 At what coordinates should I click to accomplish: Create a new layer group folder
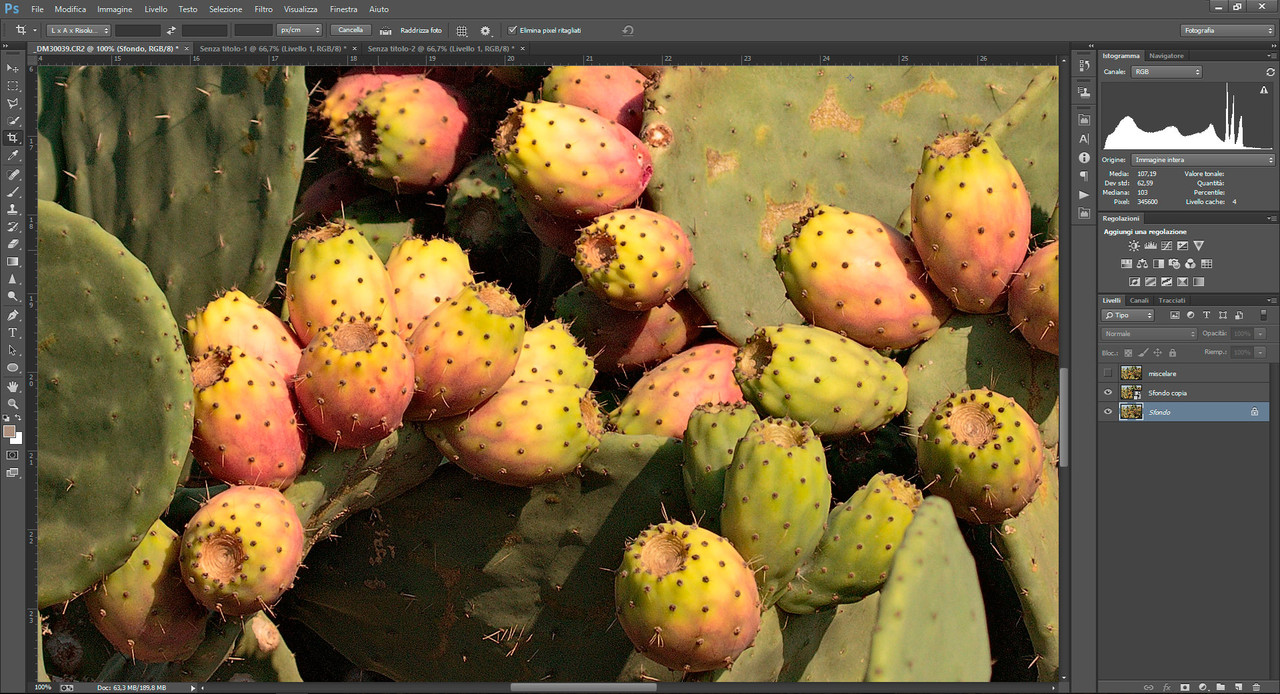(x=1221, y=687)
